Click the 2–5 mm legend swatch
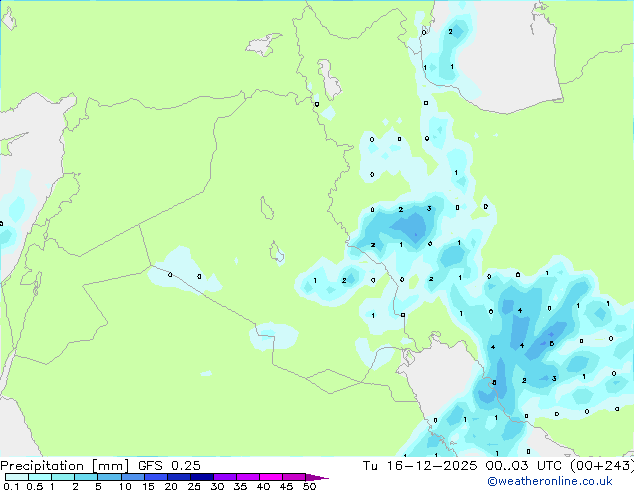This screenshot has width=634, height=490. tap(86, 477)
